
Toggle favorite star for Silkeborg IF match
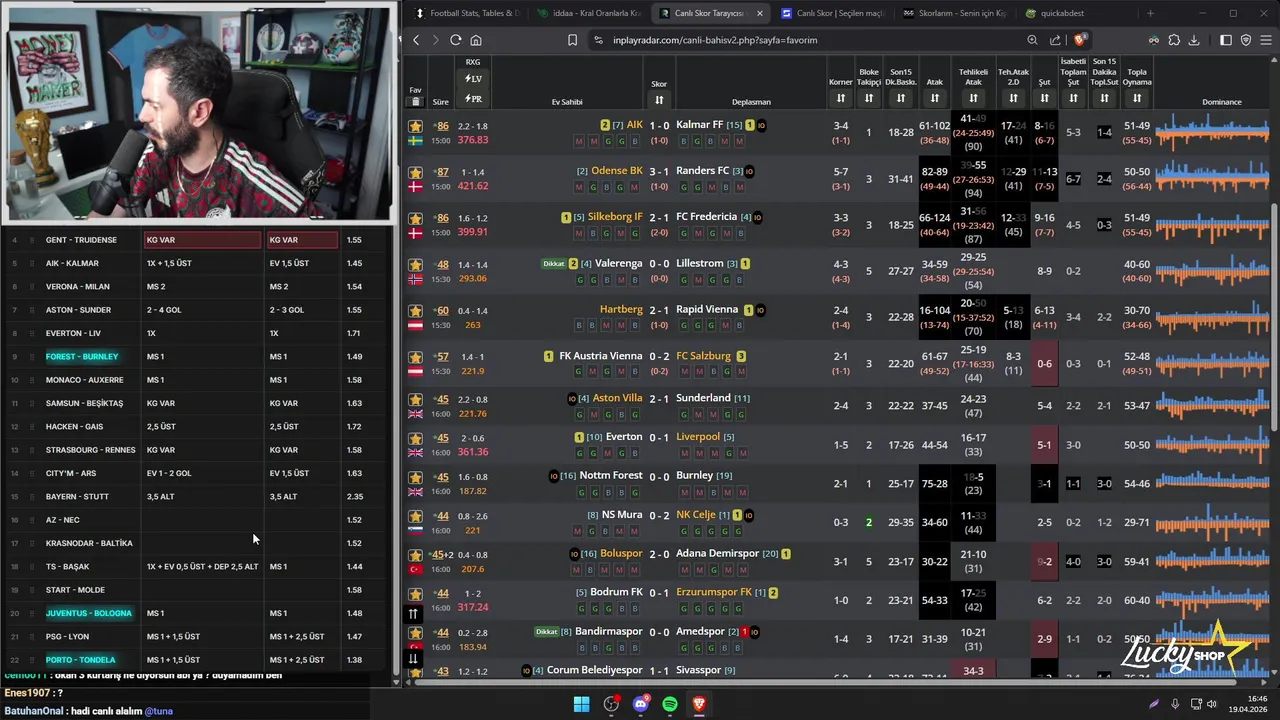(x=415, y=218)
